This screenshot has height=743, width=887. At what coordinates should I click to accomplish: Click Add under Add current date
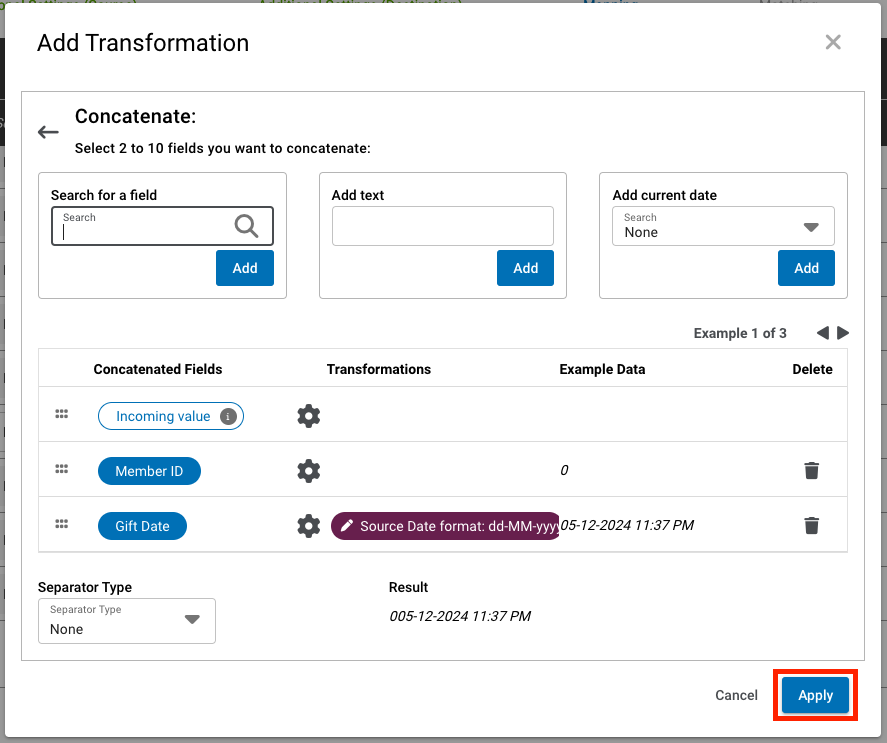pyautogui.click(x=806, y=268)
